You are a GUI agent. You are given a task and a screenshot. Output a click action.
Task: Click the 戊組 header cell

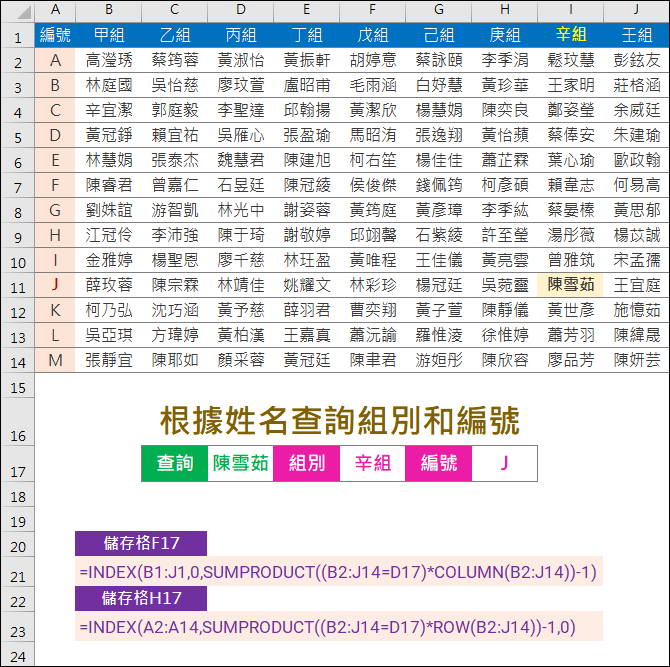pyautogui.click(x=373, y=35)
